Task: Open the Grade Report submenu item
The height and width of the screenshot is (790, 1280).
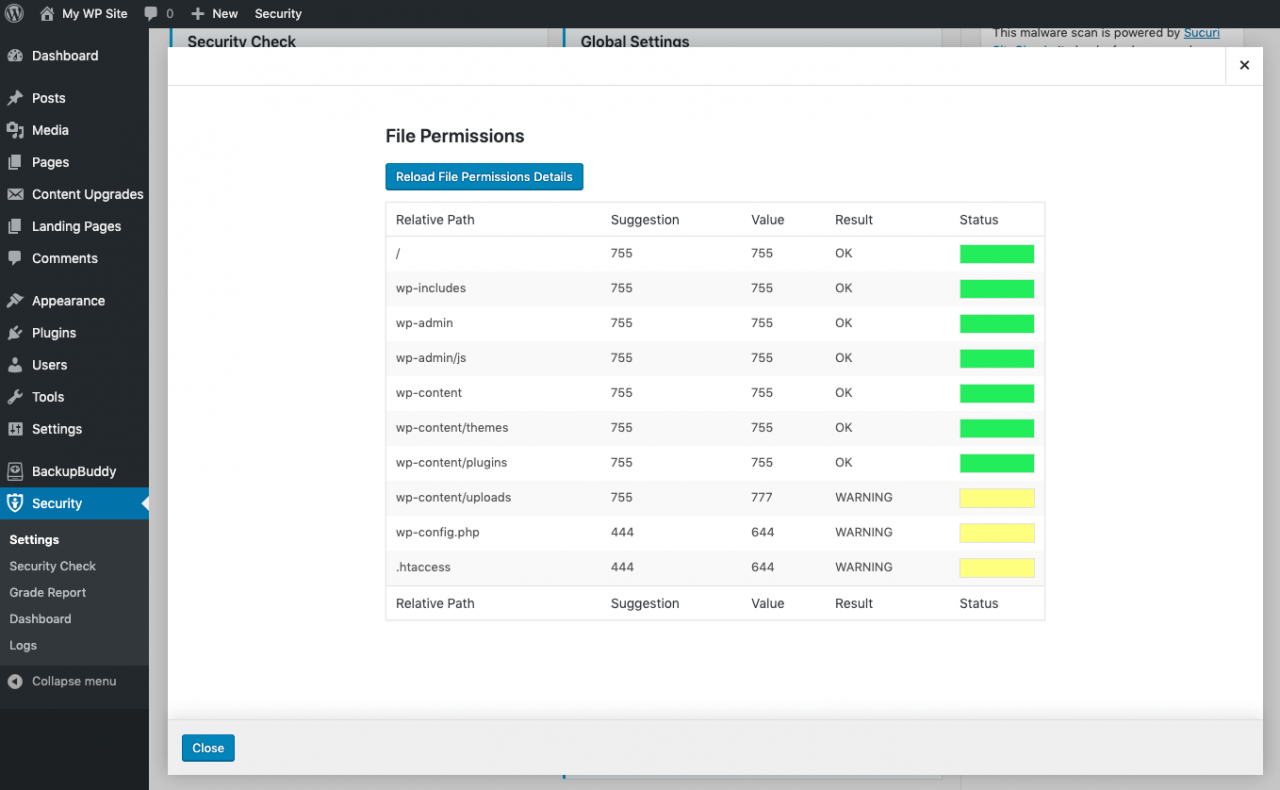Action: (x=48, y=592)
